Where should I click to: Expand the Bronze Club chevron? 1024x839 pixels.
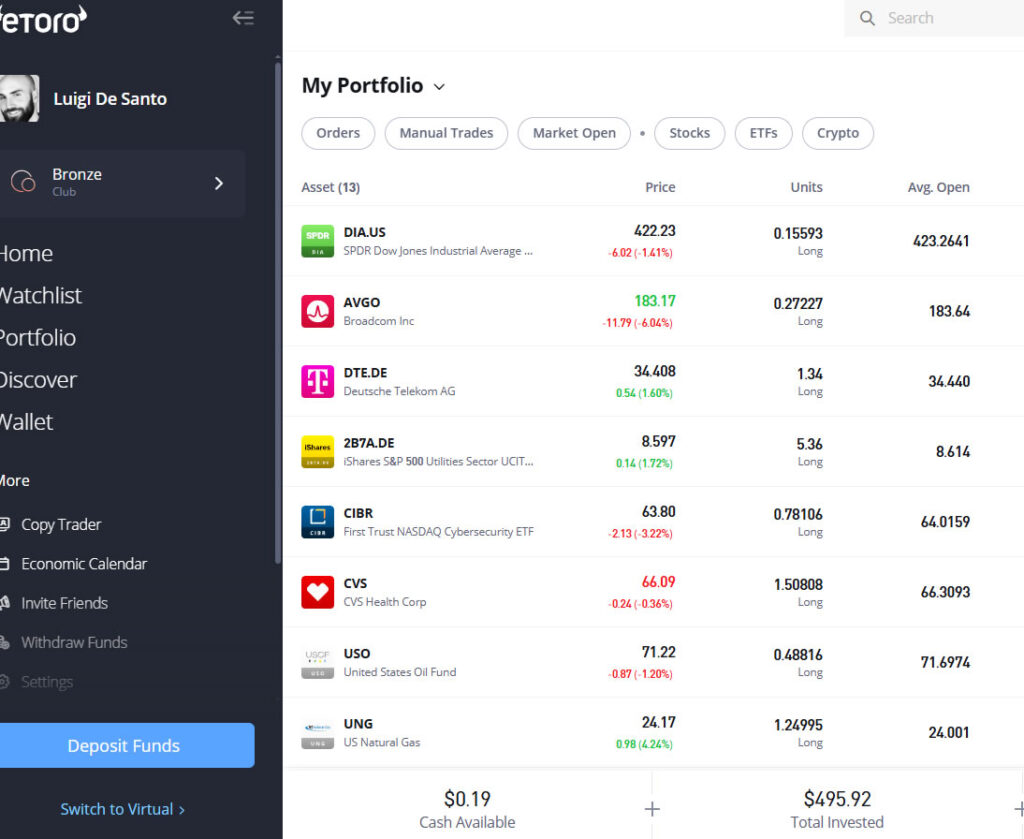[219, 183]
